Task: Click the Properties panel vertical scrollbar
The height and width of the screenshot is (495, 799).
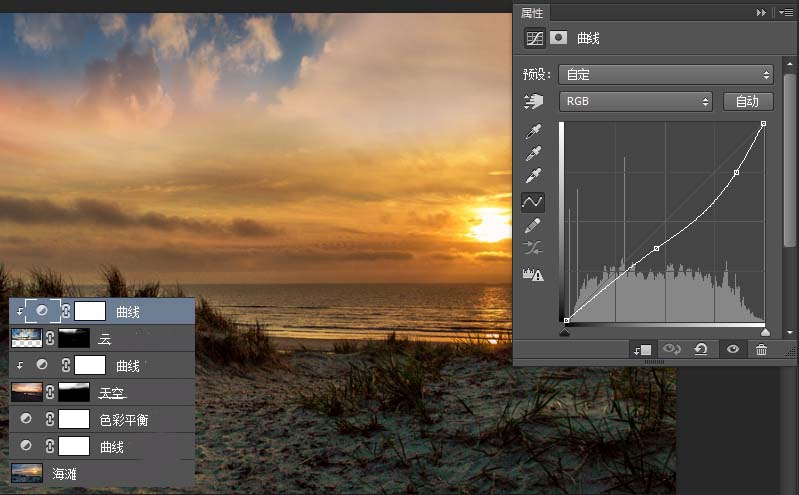Action: click(790, 162)
